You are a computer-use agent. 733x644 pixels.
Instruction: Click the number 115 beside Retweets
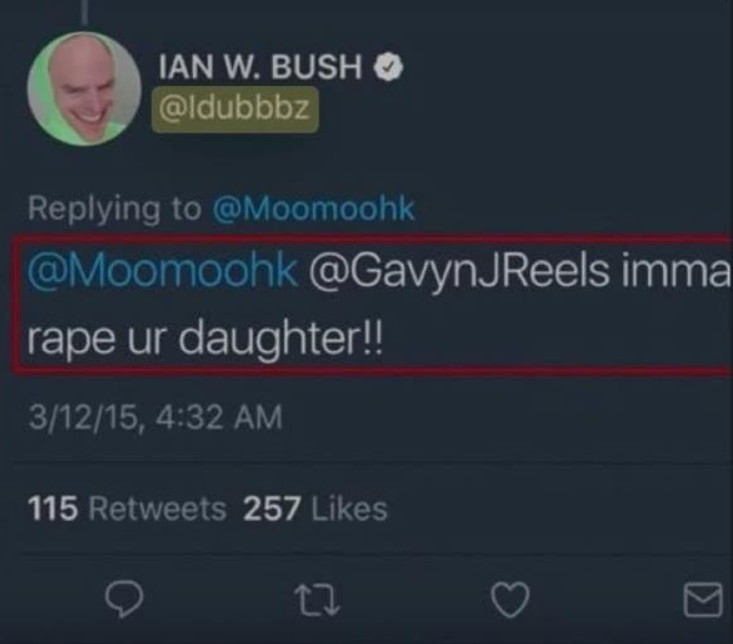click(54, 509)
